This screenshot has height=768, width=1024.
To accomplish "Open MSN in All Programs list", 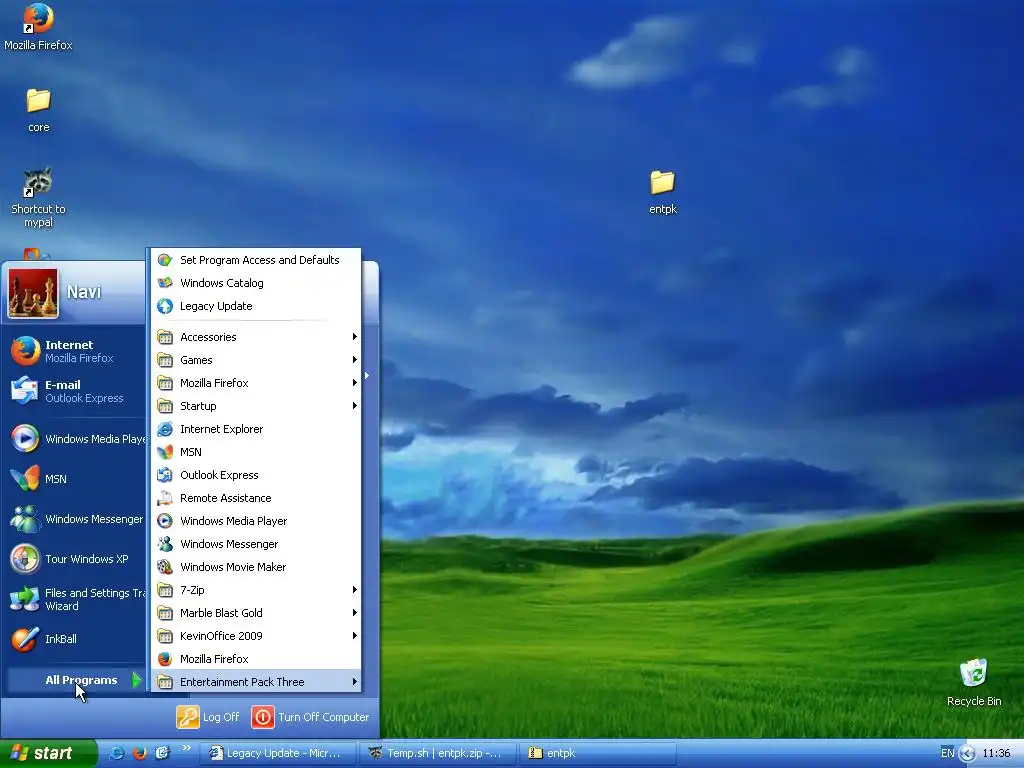I will (x=256, y=452).
